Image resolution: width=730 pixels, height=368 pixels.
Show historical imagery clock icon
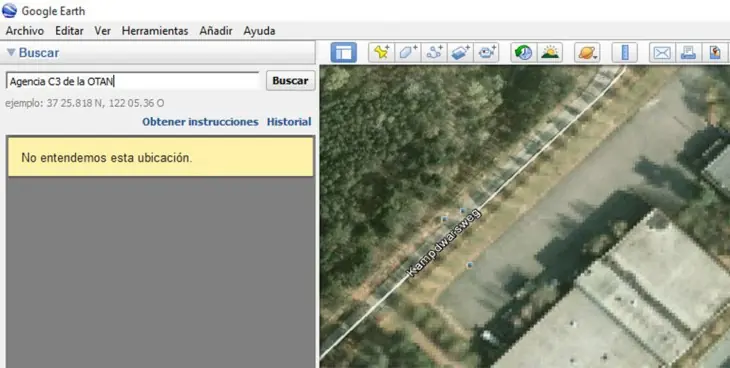[524, 53]
